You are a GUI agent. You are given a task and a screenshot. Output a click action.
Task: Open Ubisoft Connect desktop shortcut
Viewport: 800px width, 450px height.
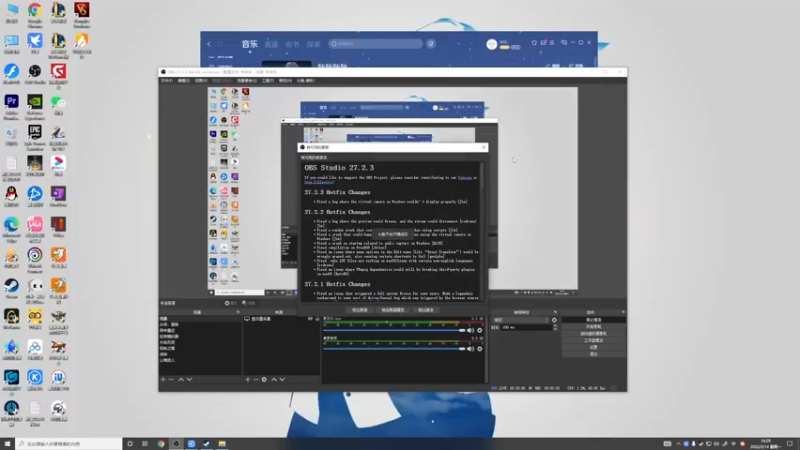[x=35, y=259]
